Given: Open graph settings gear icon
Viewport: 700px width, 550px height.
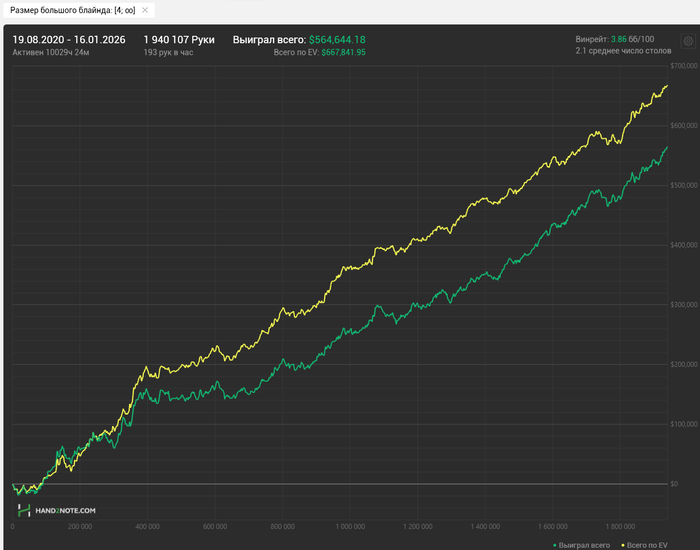Looking at the screenshot, I should click(x=688, y=41).
